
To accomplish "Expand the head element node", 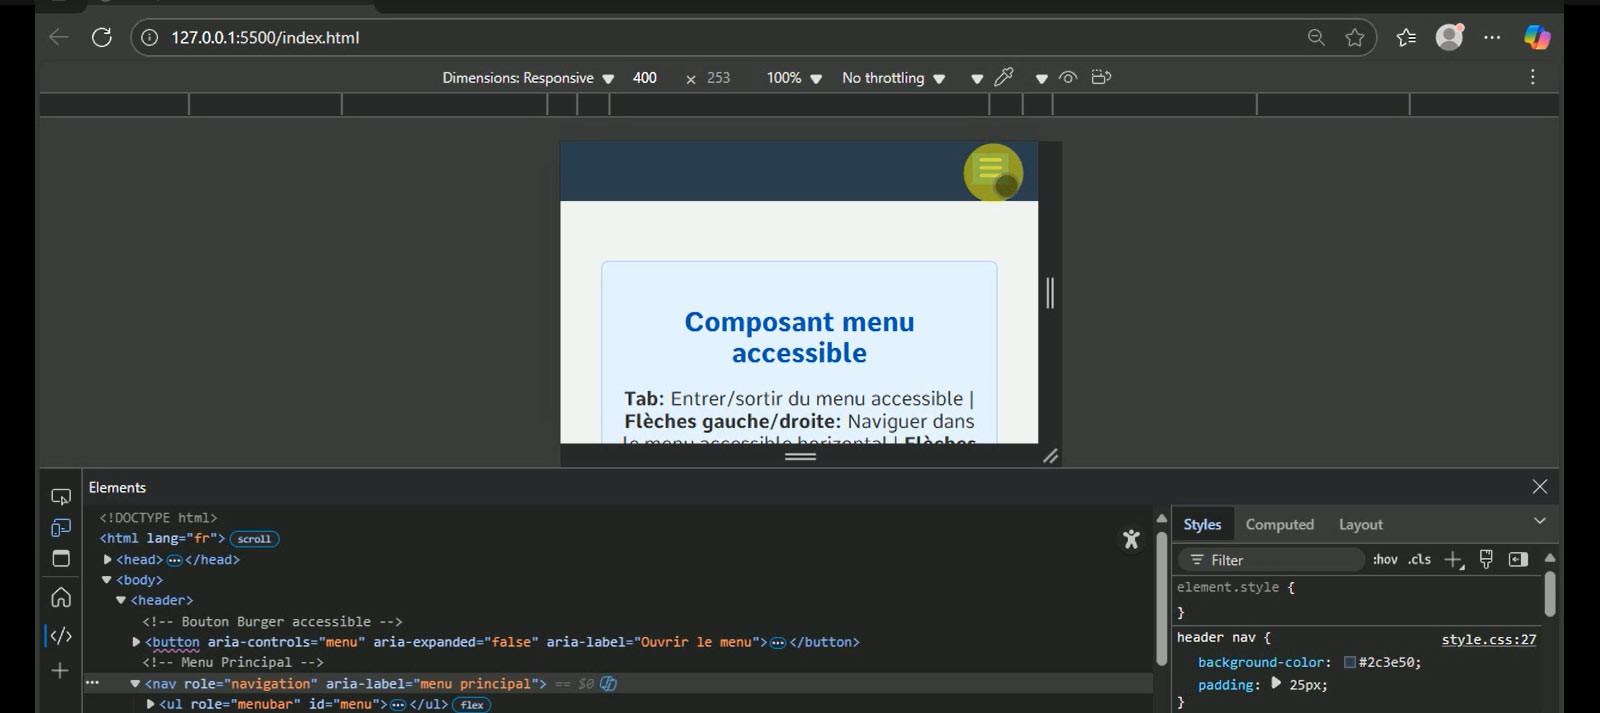I will [x=108, y=560].
